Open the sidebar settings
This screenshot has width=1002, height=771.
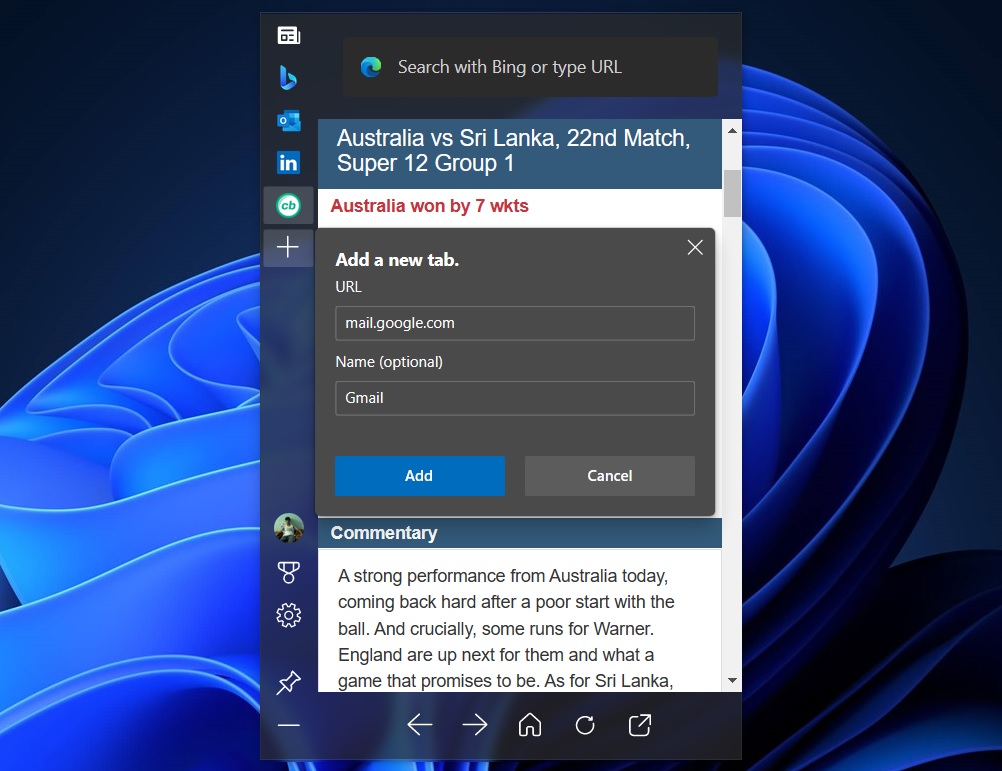288,615
